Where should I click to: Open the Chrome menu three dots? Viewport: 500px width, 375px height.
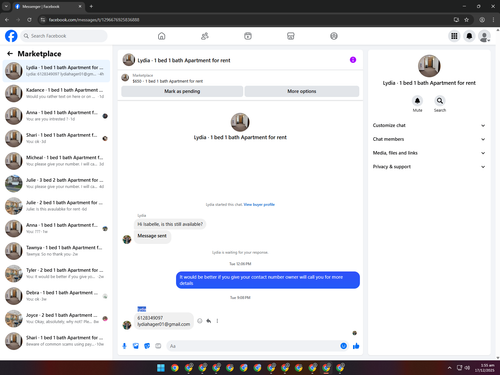coord(493,20)
